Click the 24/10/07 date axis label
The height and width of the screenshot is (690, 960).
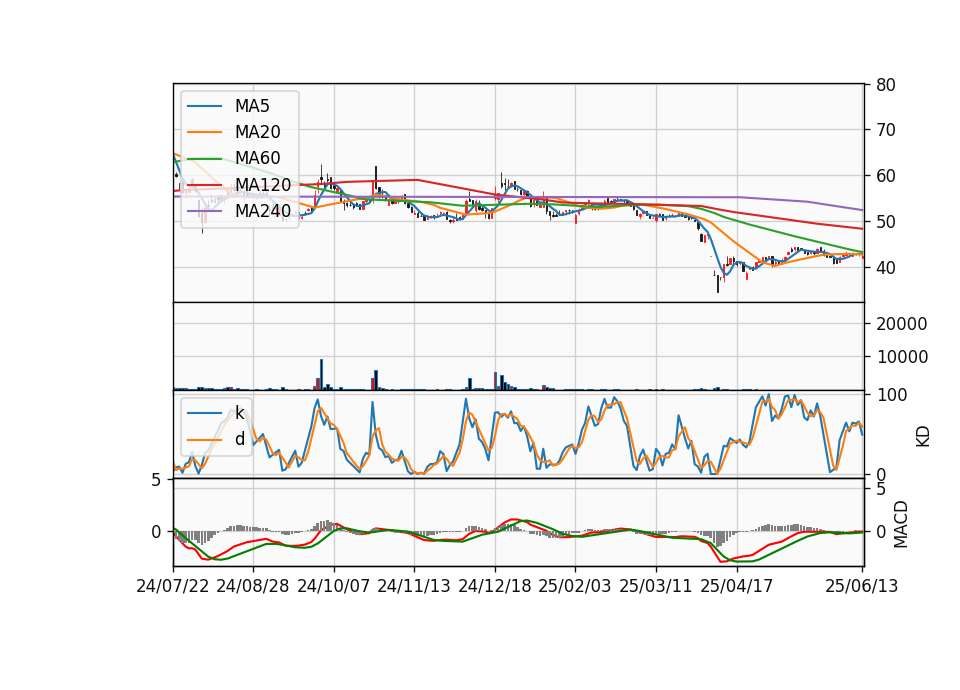(x=334, y=586)
